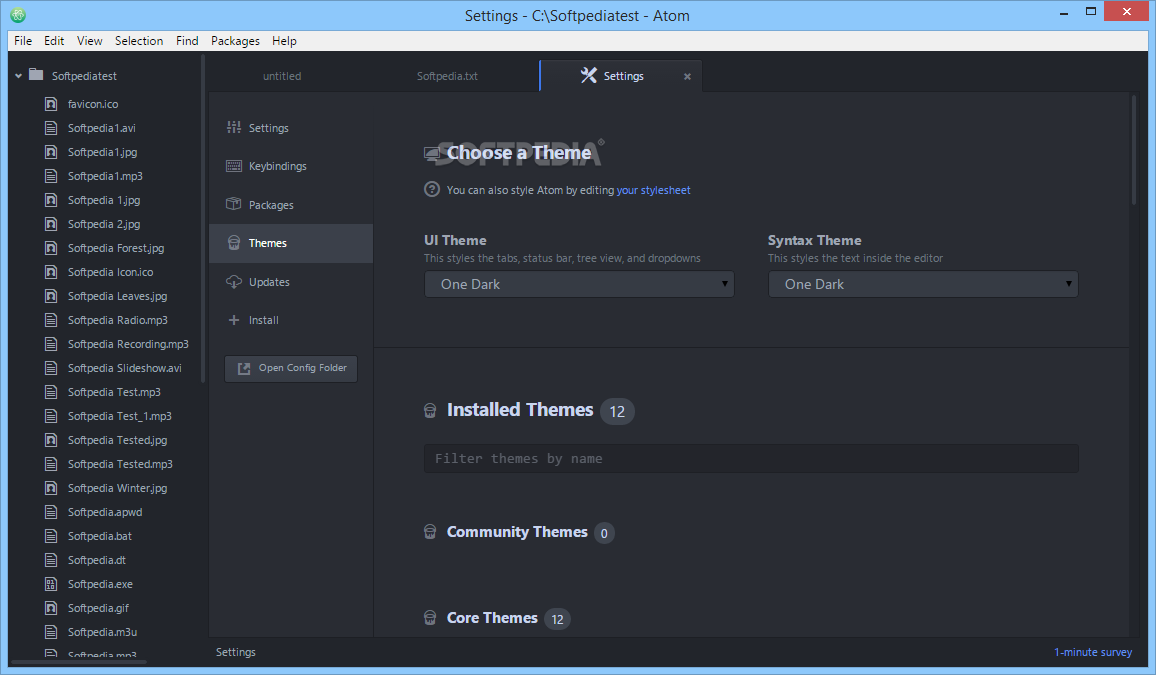Click the Install plus icon
The height and width of the screenshot is (675, 1156).
[234, 320]
